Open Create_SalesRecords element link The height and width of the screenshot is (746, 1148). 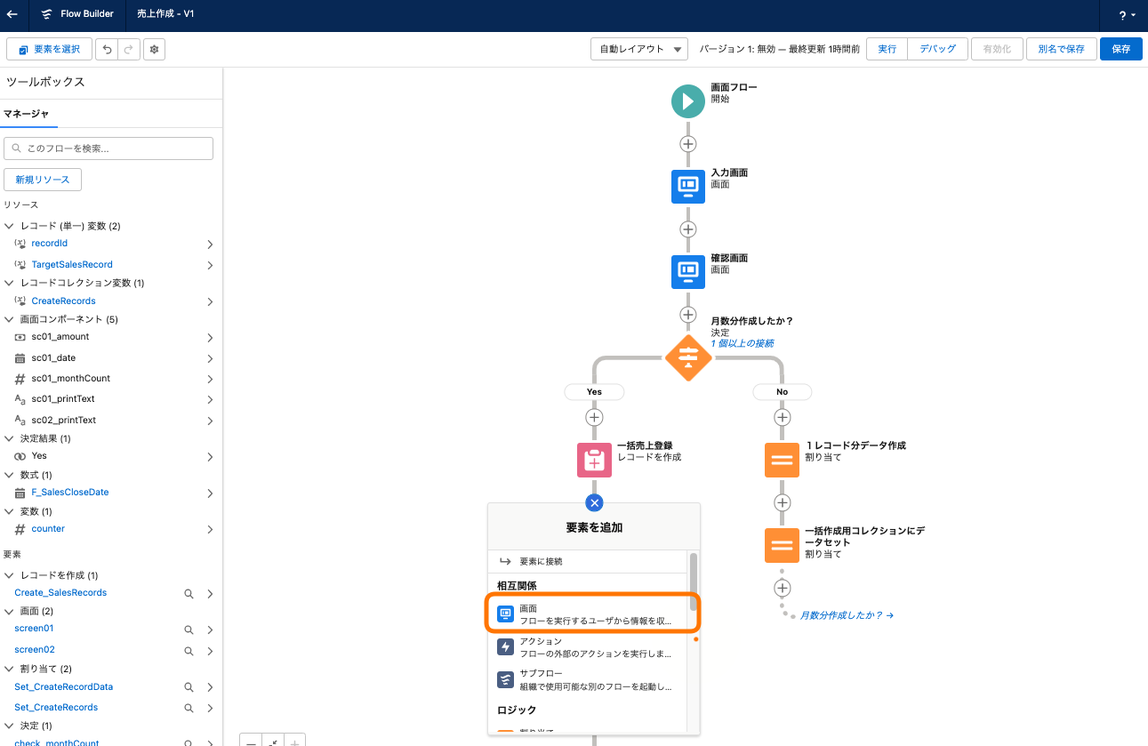click(x=61, y=593)
